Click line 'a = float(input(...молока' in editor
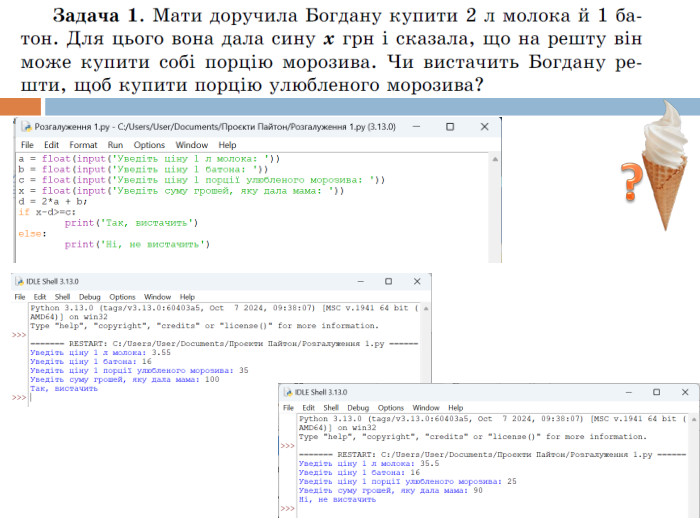 [x=149, y=158]
